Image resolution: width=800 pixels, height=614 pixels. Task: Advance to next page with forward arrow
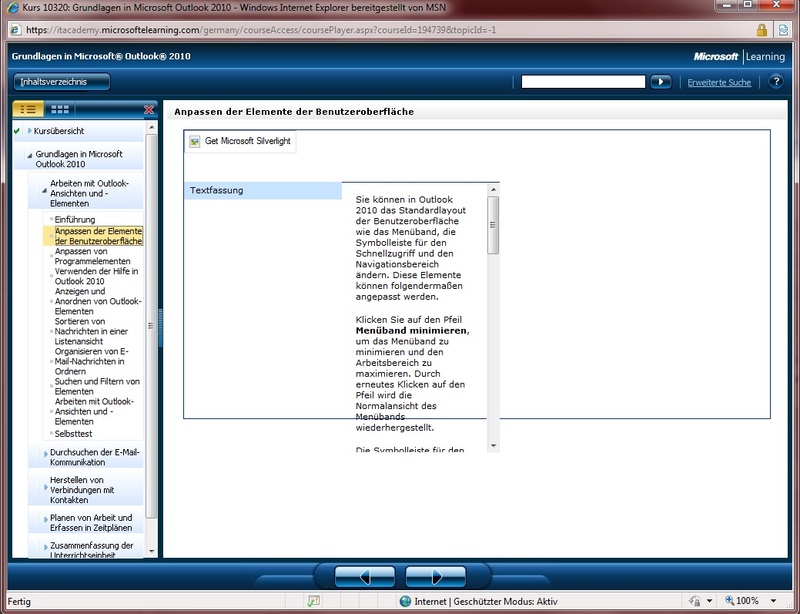[436, 577]
